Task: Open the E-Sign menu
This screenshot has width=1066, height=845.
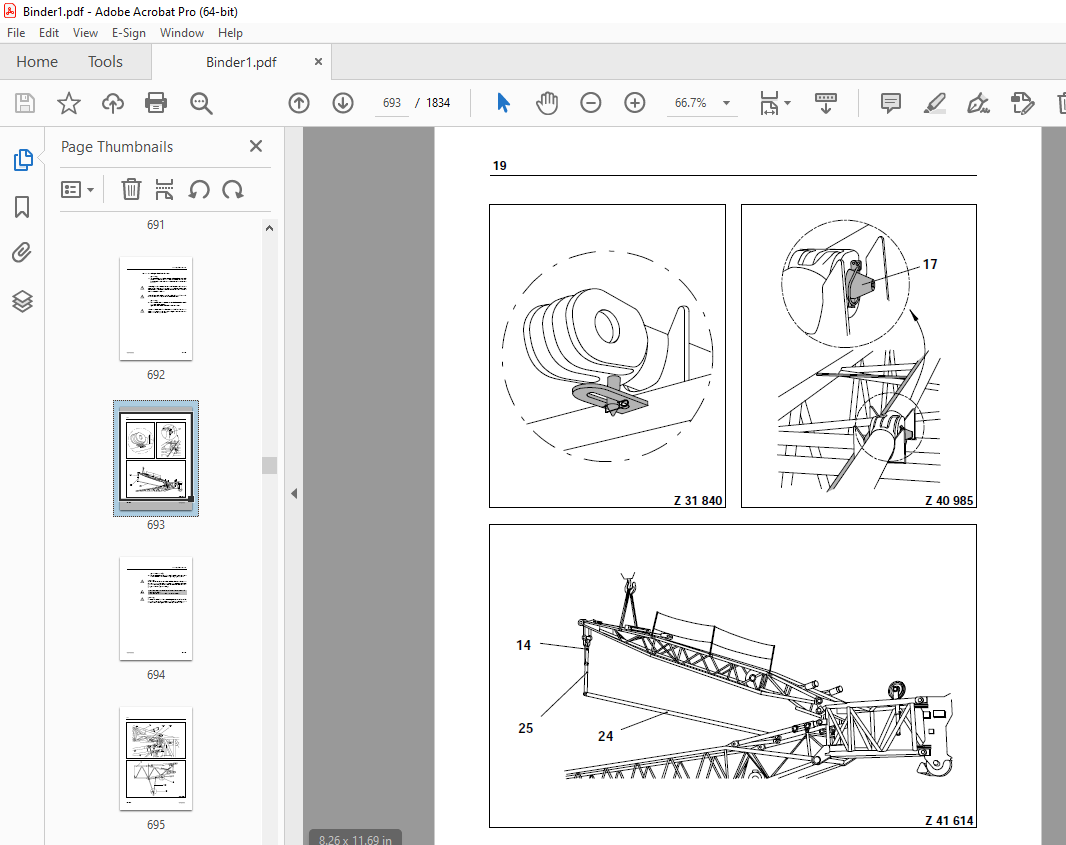Action: coord(128,33)
